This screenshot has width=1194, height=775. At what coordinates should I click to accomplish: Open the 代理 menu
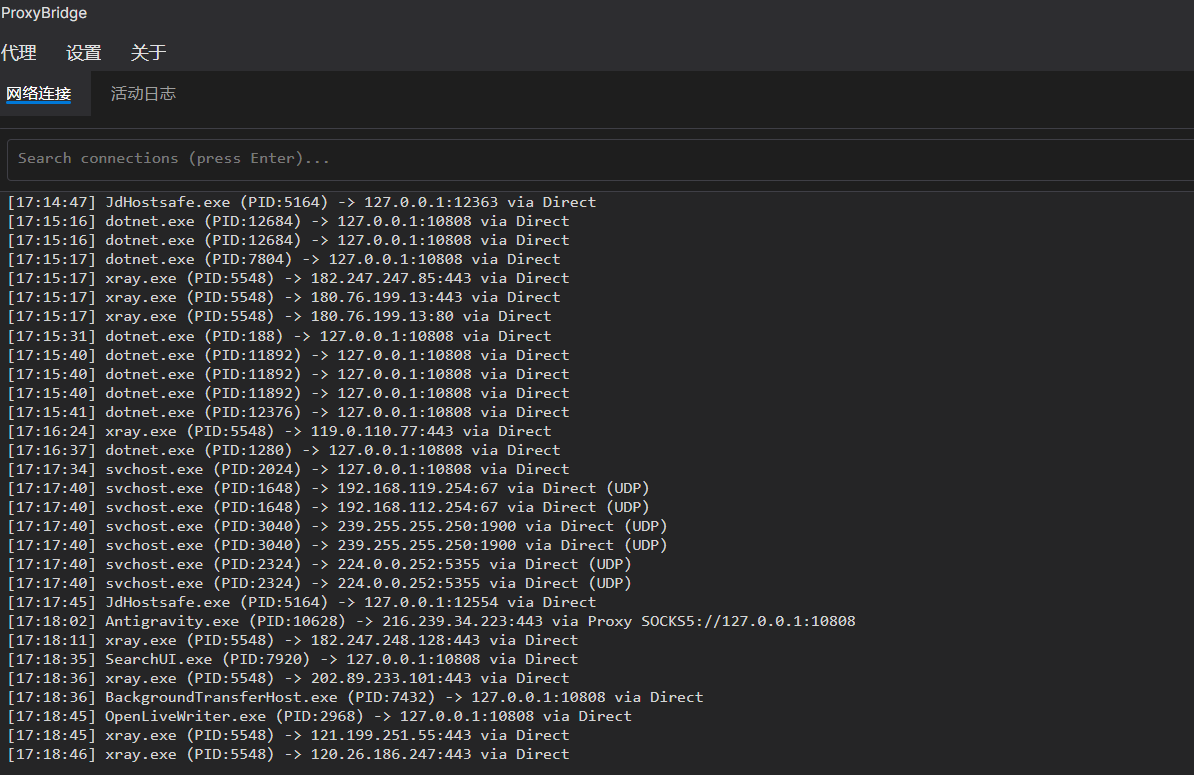pyautogui.click(x=18, y=53)
